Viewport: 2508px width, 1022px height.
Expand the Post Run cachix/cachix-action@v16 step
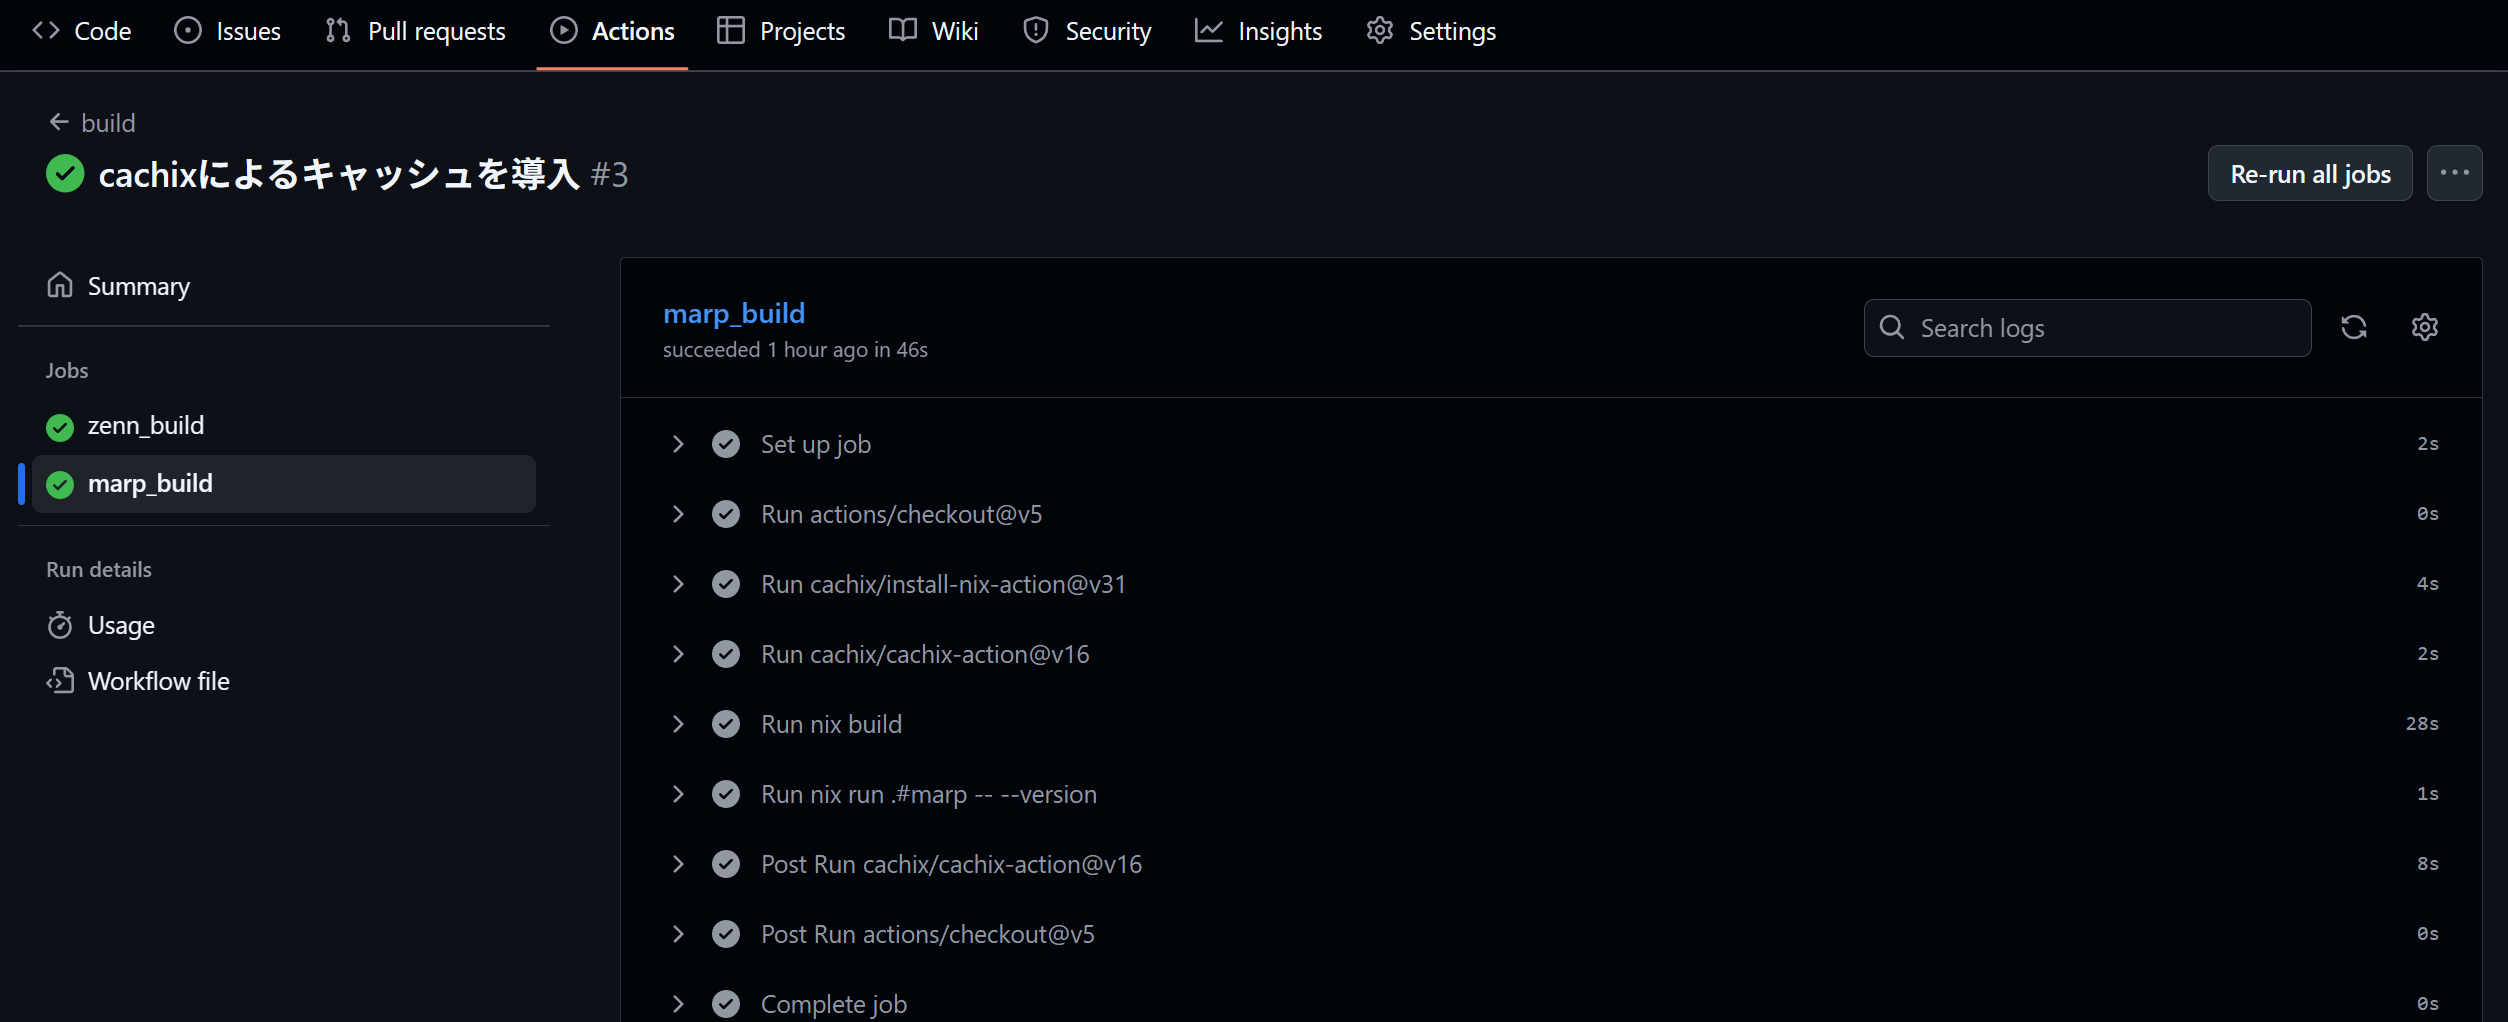click(x=680, y=863)
